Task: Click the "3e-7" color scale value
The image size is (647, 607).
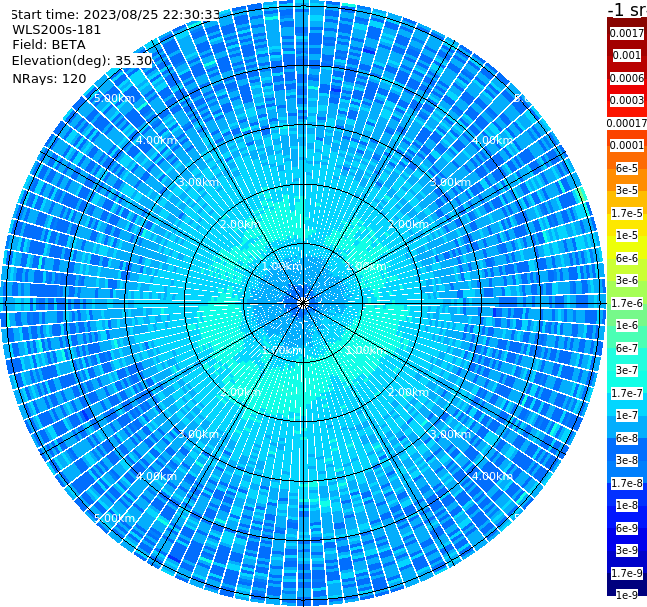Action: [627, 370]
